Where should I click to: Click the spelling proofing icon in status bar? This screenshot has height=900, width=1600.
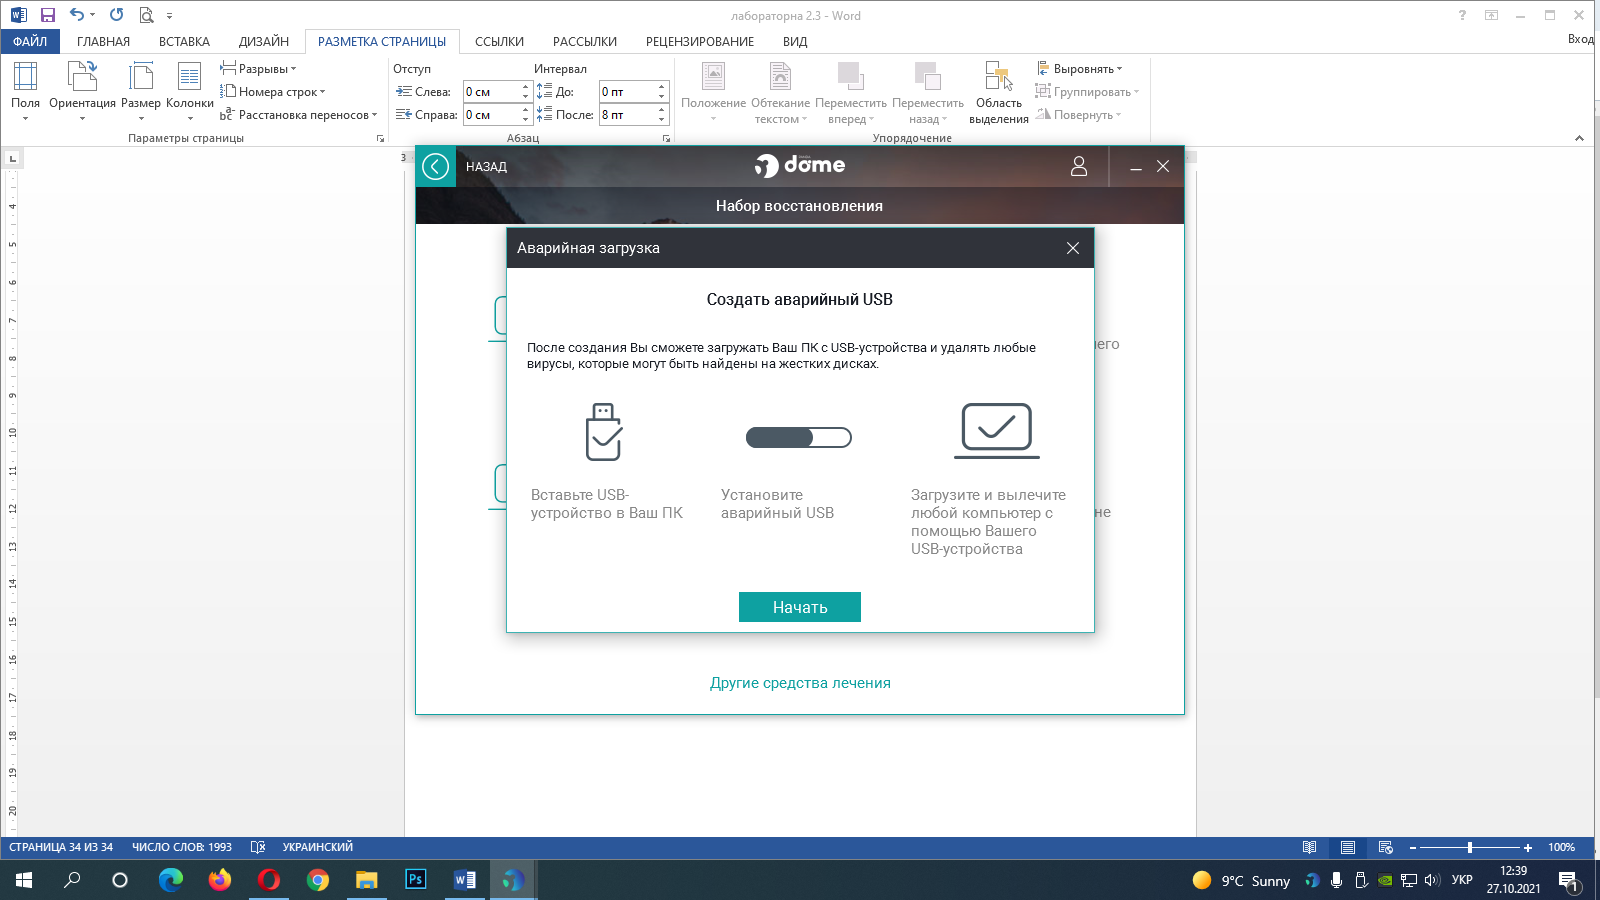click(257, 847)
